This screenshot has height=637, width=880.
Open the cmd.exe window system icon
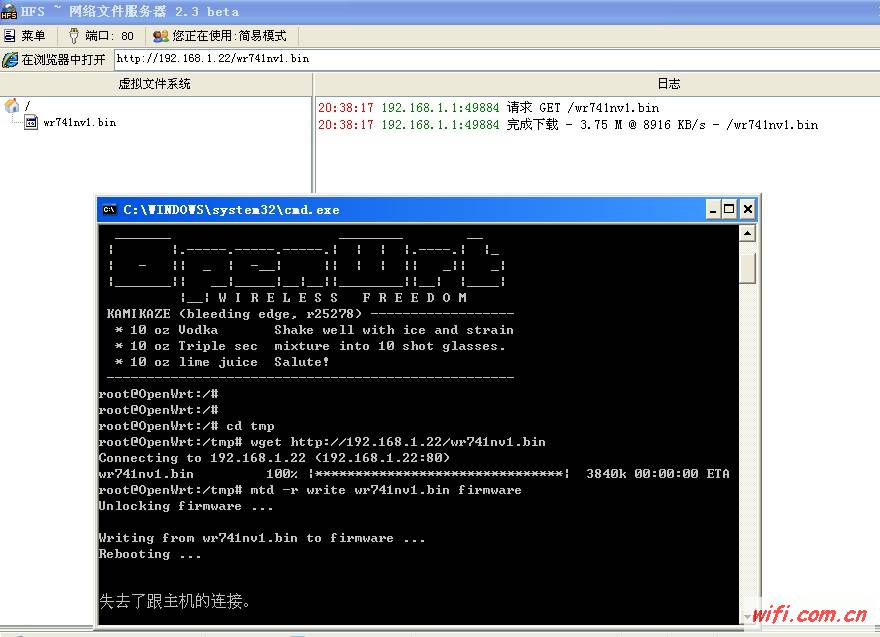pyautogui.click(x=110, y=210)
